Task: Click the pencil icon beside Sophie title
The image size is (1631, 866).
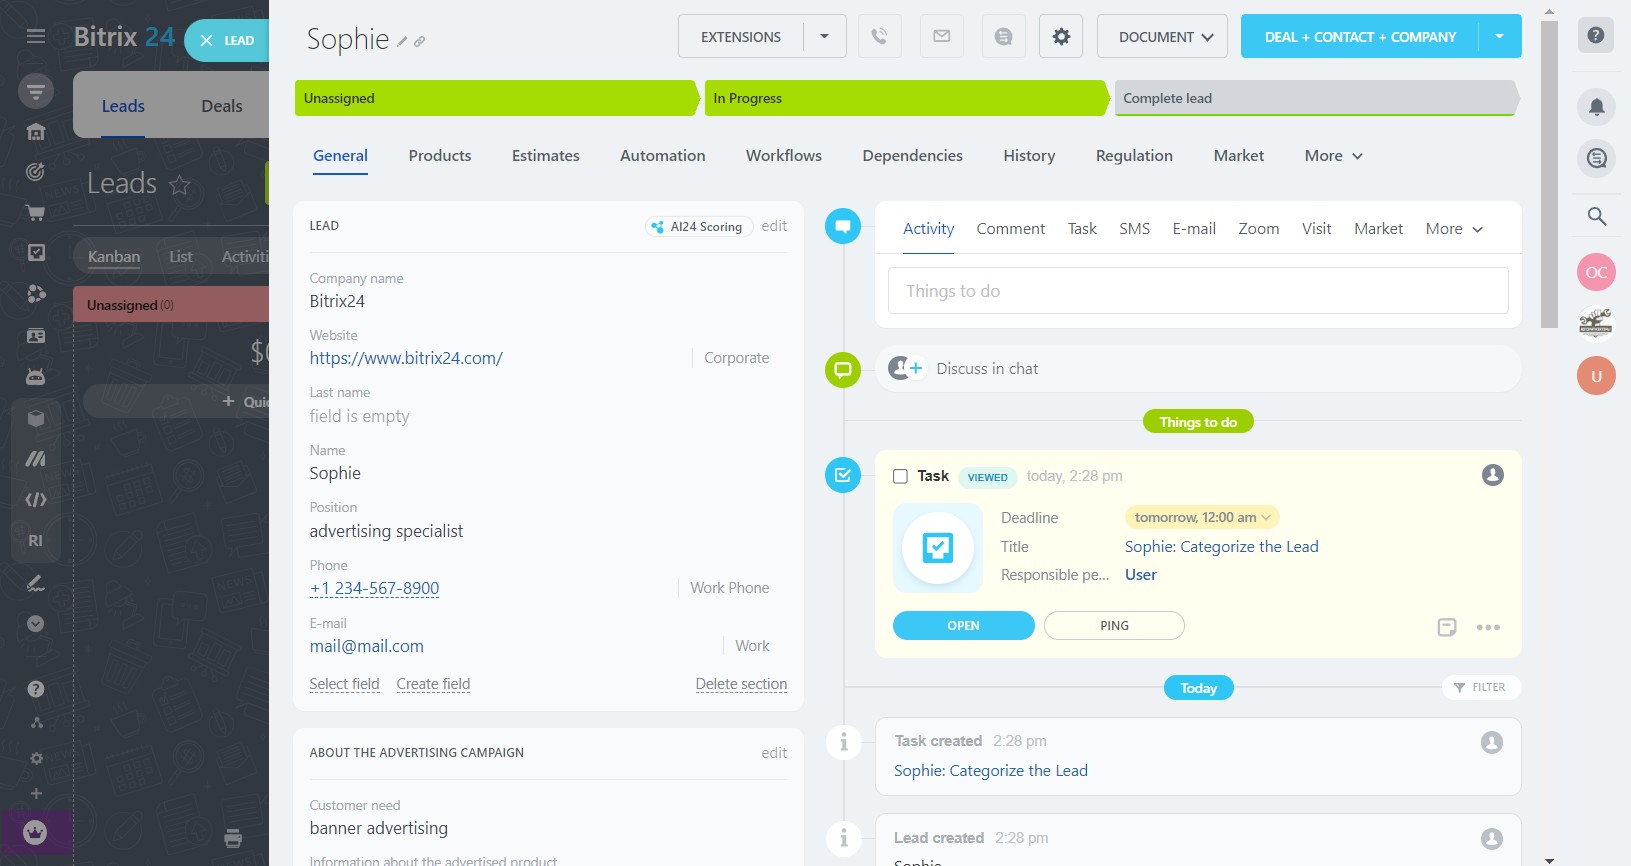Action: click(402, 42)
